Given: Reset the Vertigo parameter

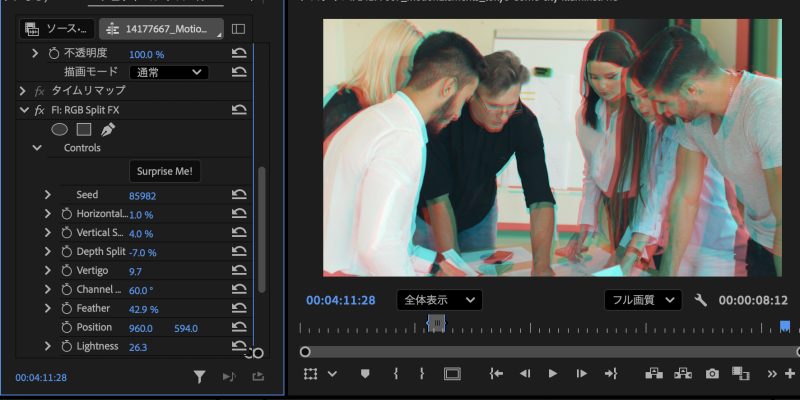Looking at the screenshot, I should click(x=239, y=271).
